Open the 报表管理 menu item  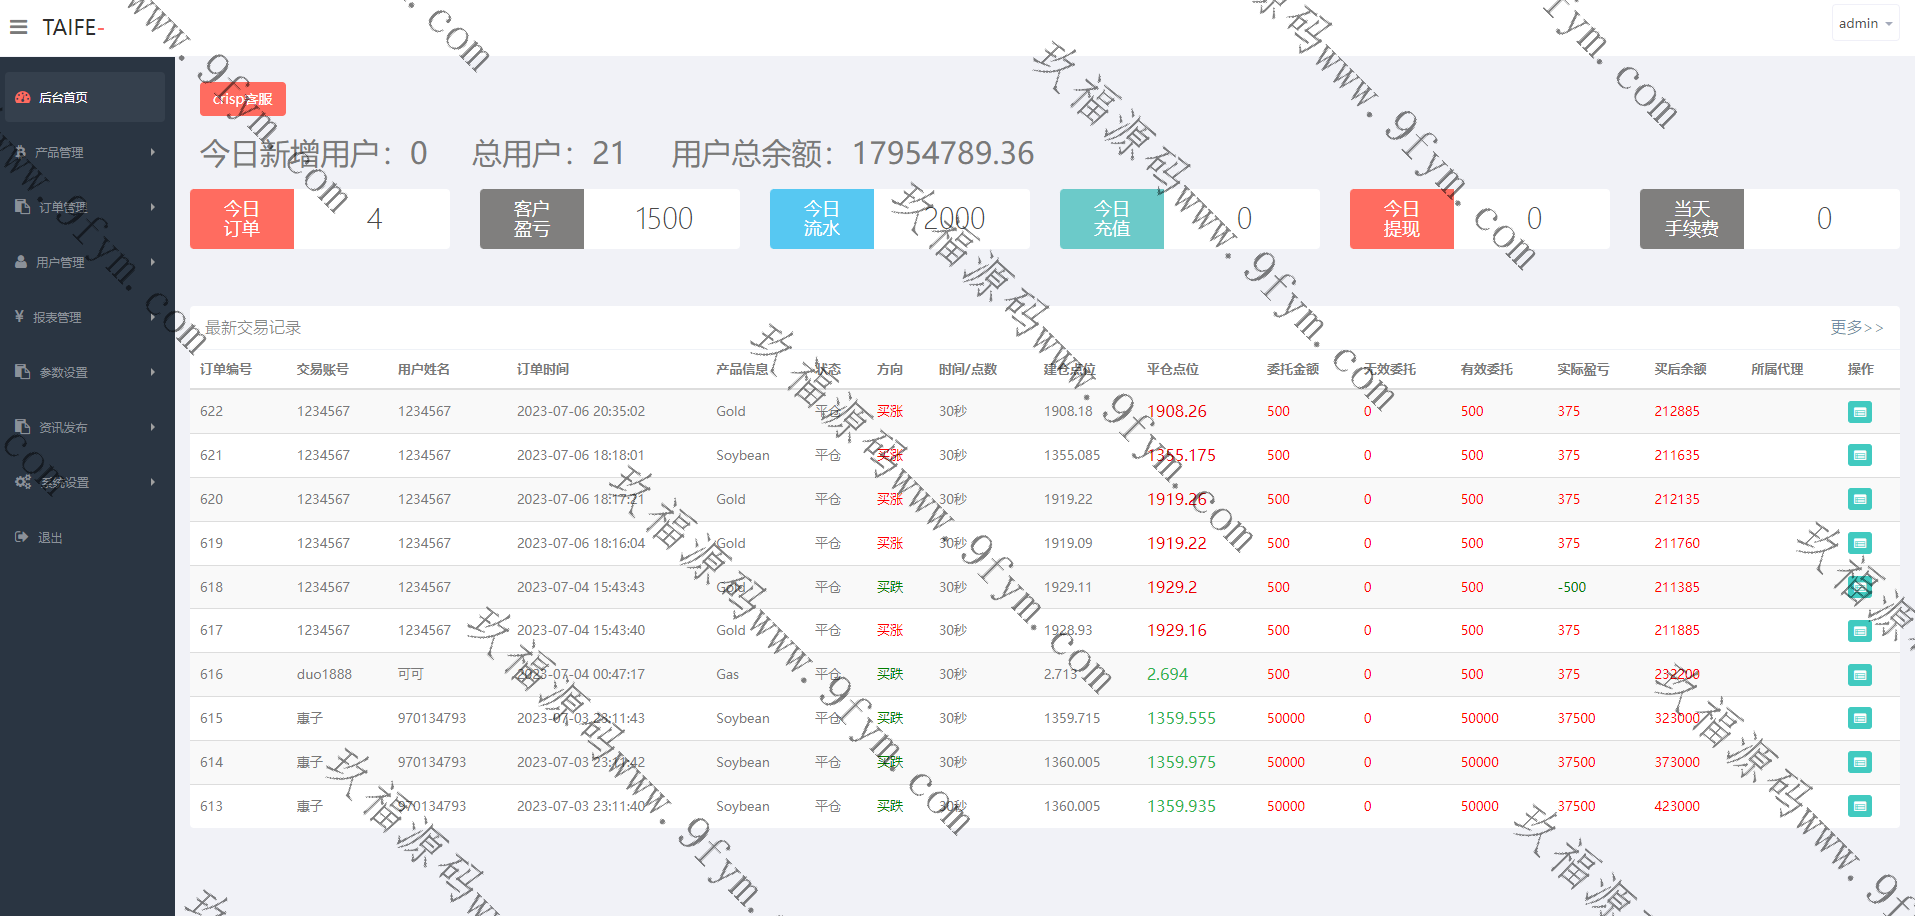point(86,317)
